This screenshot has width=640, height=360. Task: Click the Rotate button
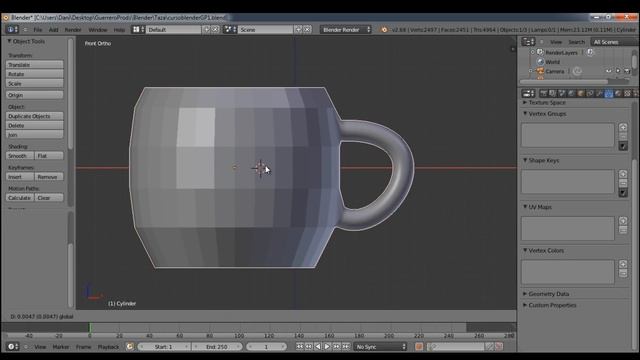coord(35,74)
